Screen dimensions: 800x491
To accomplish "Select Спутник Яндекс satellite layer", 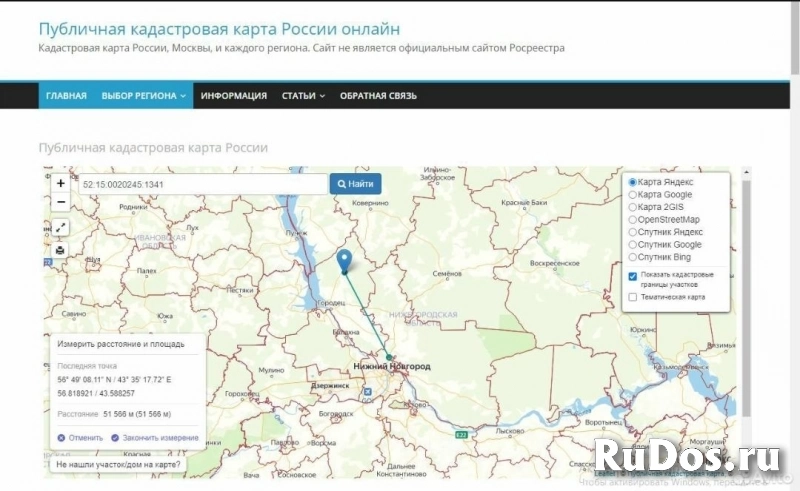I will [x=633, y=232].
